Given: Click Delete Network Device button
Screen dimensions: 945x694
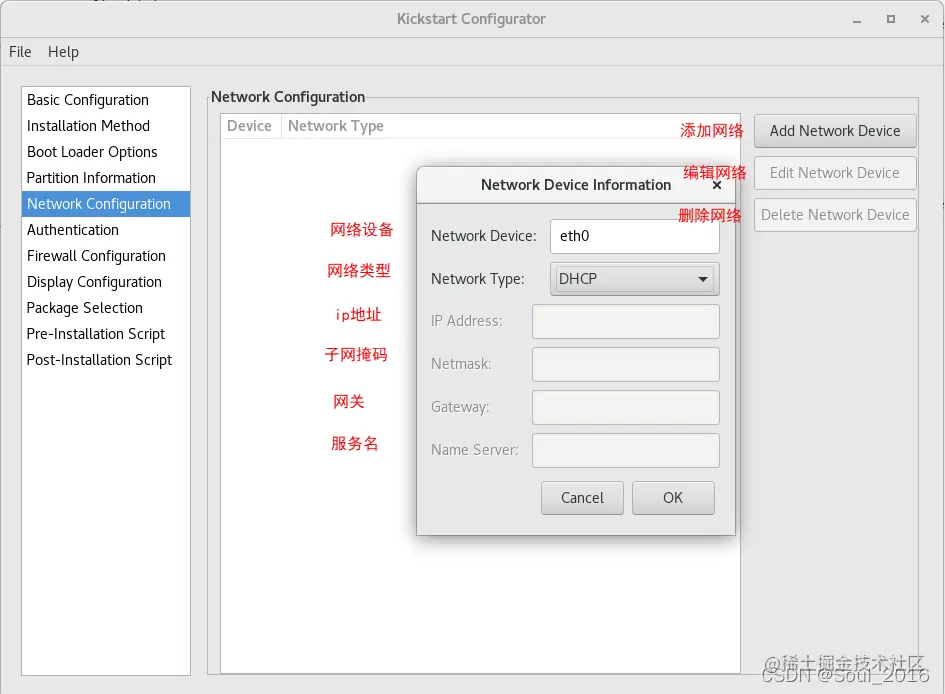Looking at the screenshot, I should click(x=835, y=215).
